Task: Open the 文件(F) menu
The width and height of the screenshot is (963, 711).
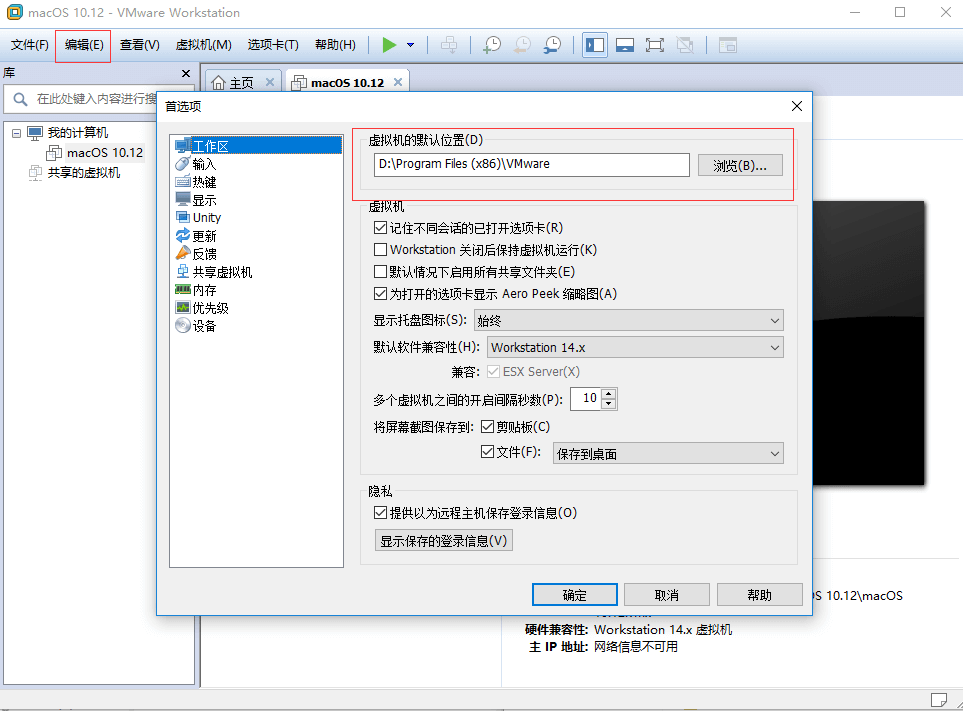Action: pos(29,45)
